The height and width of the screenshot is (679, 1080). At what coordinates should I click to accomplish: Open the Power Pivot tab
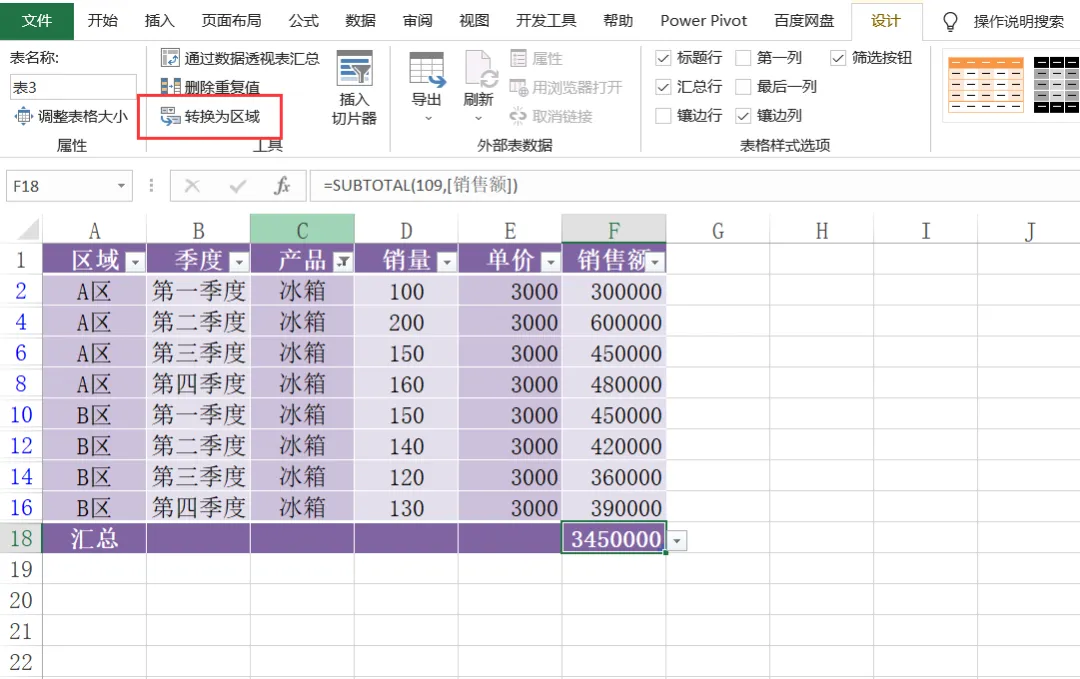point(703,21)
